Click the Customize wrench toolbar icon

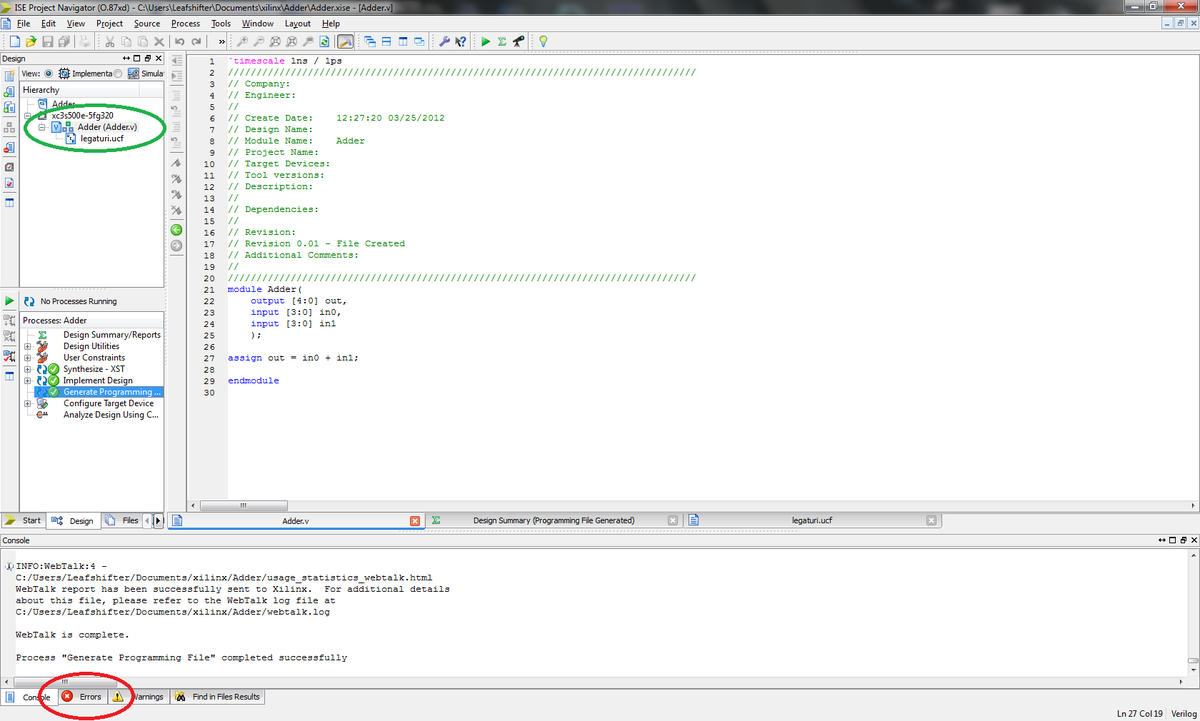pos(444,41)
